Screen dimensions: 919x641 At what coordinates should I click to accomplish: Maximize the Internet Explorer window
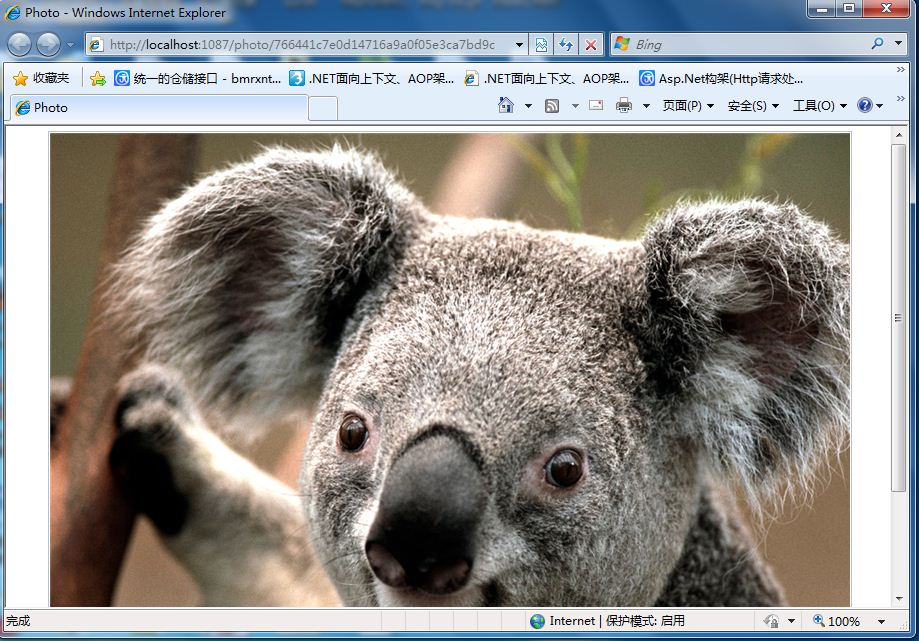(849, 9)
